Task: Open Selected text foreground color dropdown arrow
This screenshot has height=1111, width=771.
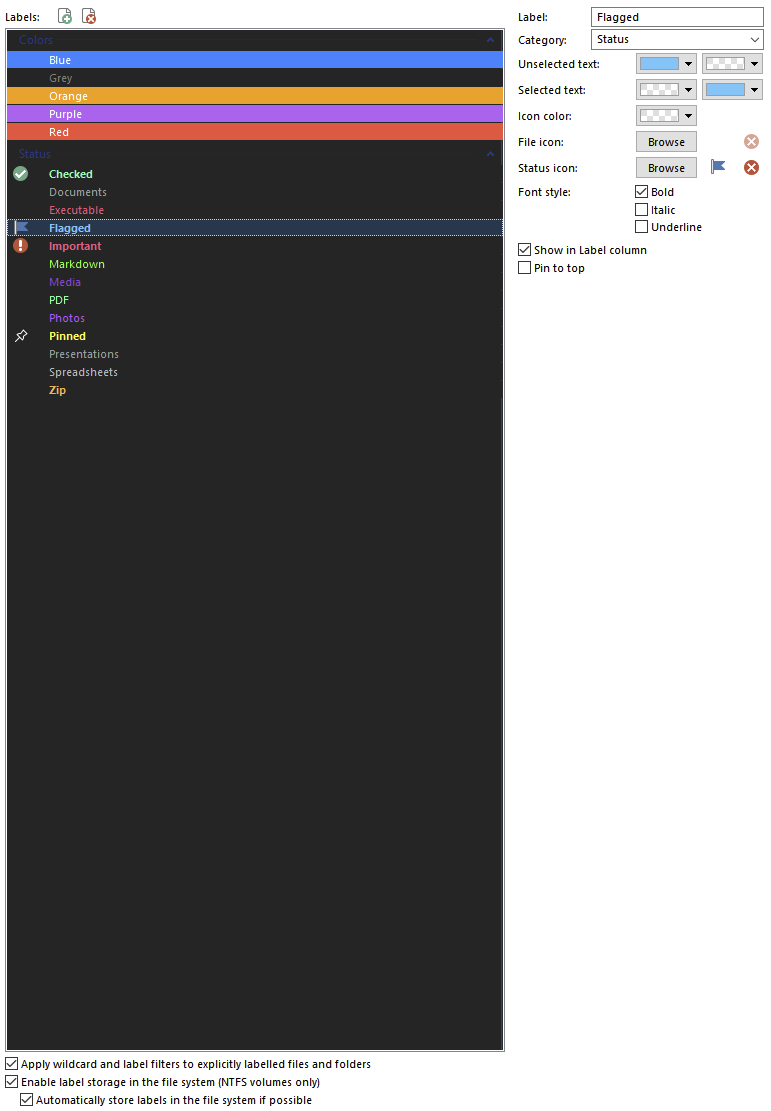Action: (688, 90)
